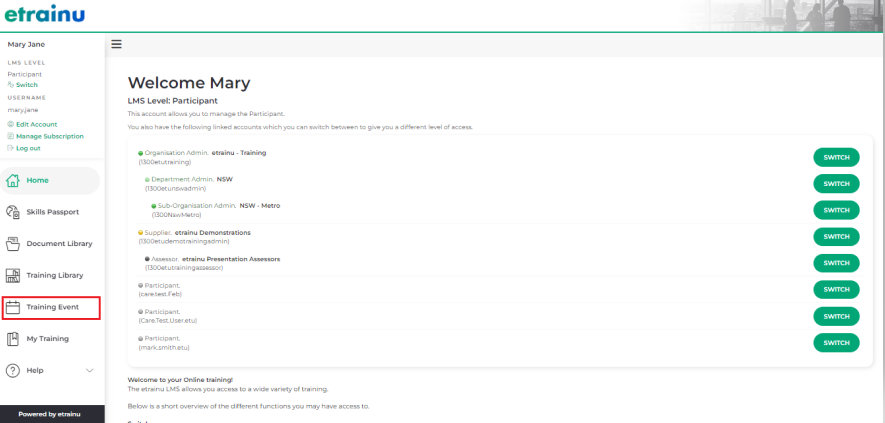The height and width of the screenshot is (423, 885).
Task: Click the 'Powered by etrainu' footer
Action: (49, 414)
